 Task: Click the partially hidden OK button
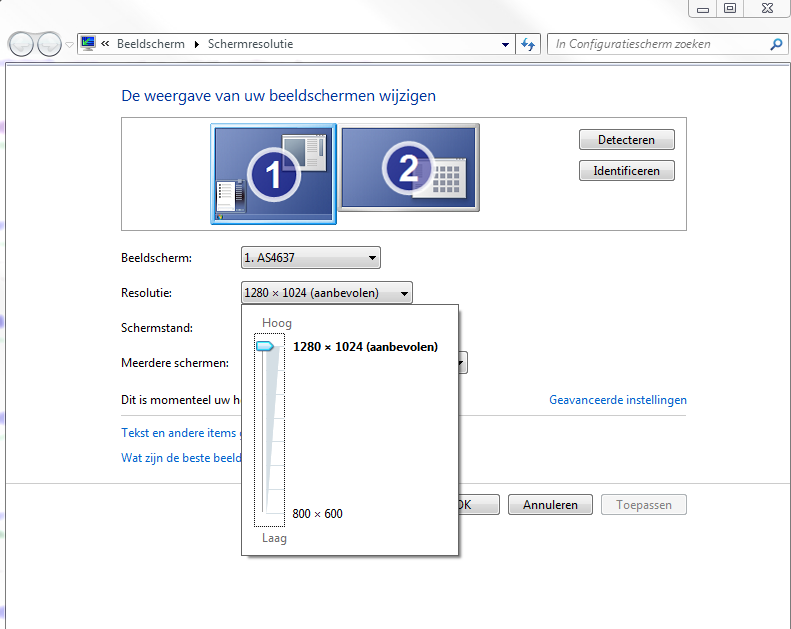pos(479,505)
